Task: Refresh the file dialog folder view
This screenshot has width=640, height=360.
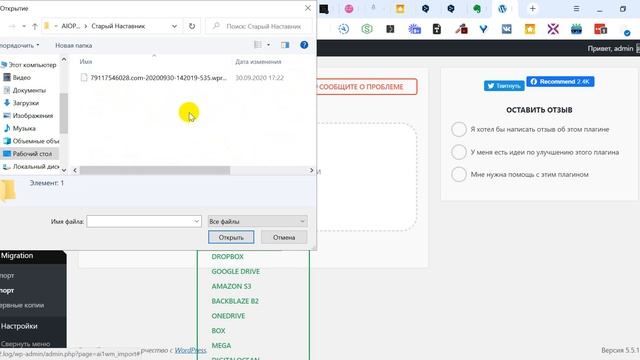Action: point(192,26)
